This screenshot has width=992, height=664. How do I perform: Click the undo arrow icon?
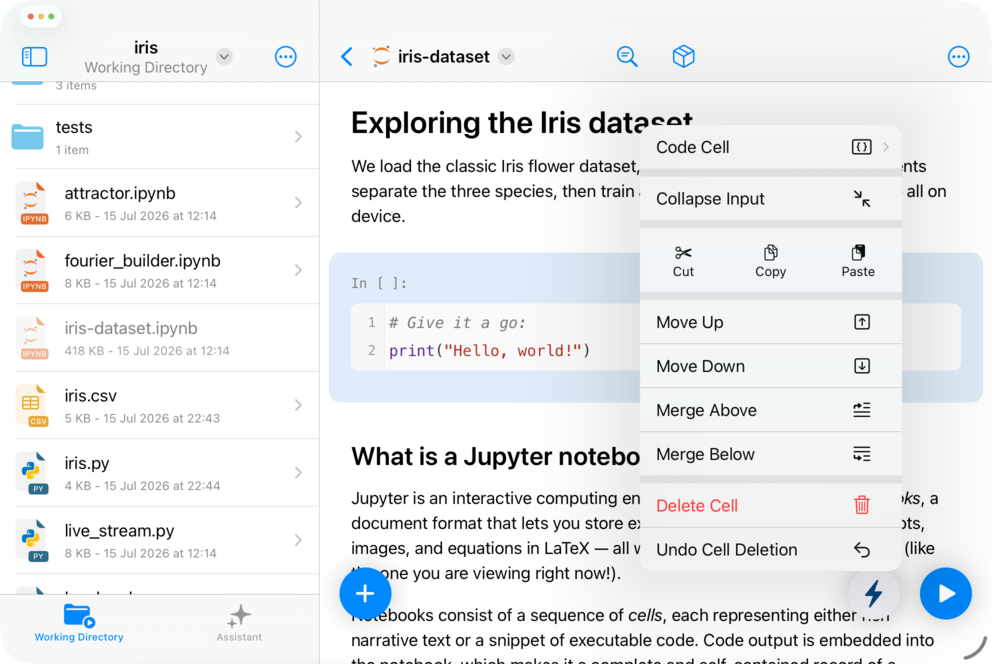click(x=862, y=550)
